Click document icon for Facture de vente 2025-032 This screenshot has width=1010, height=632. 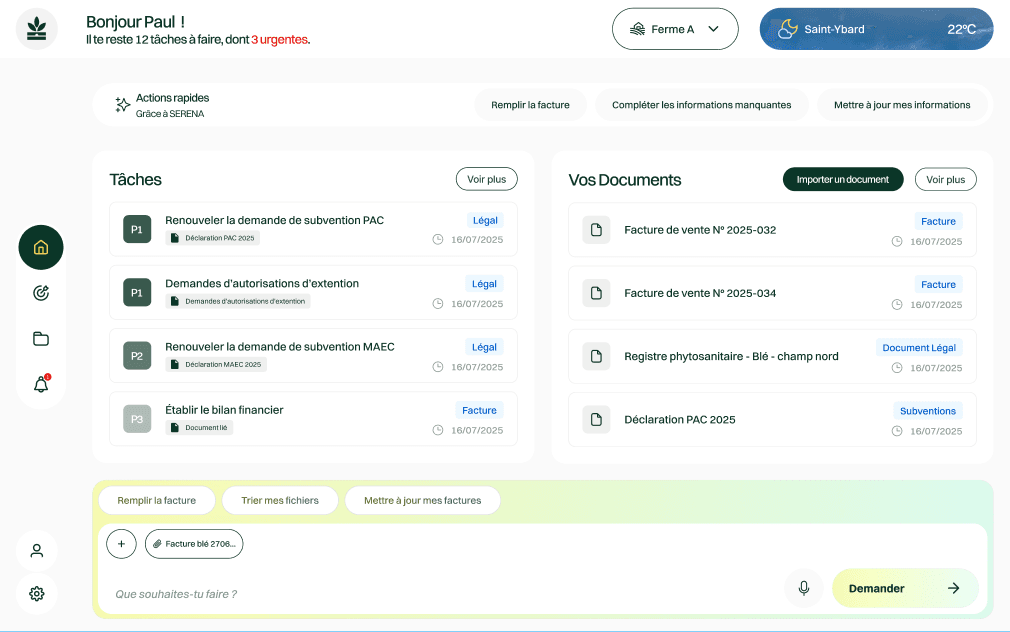click(x=596, y=230)
